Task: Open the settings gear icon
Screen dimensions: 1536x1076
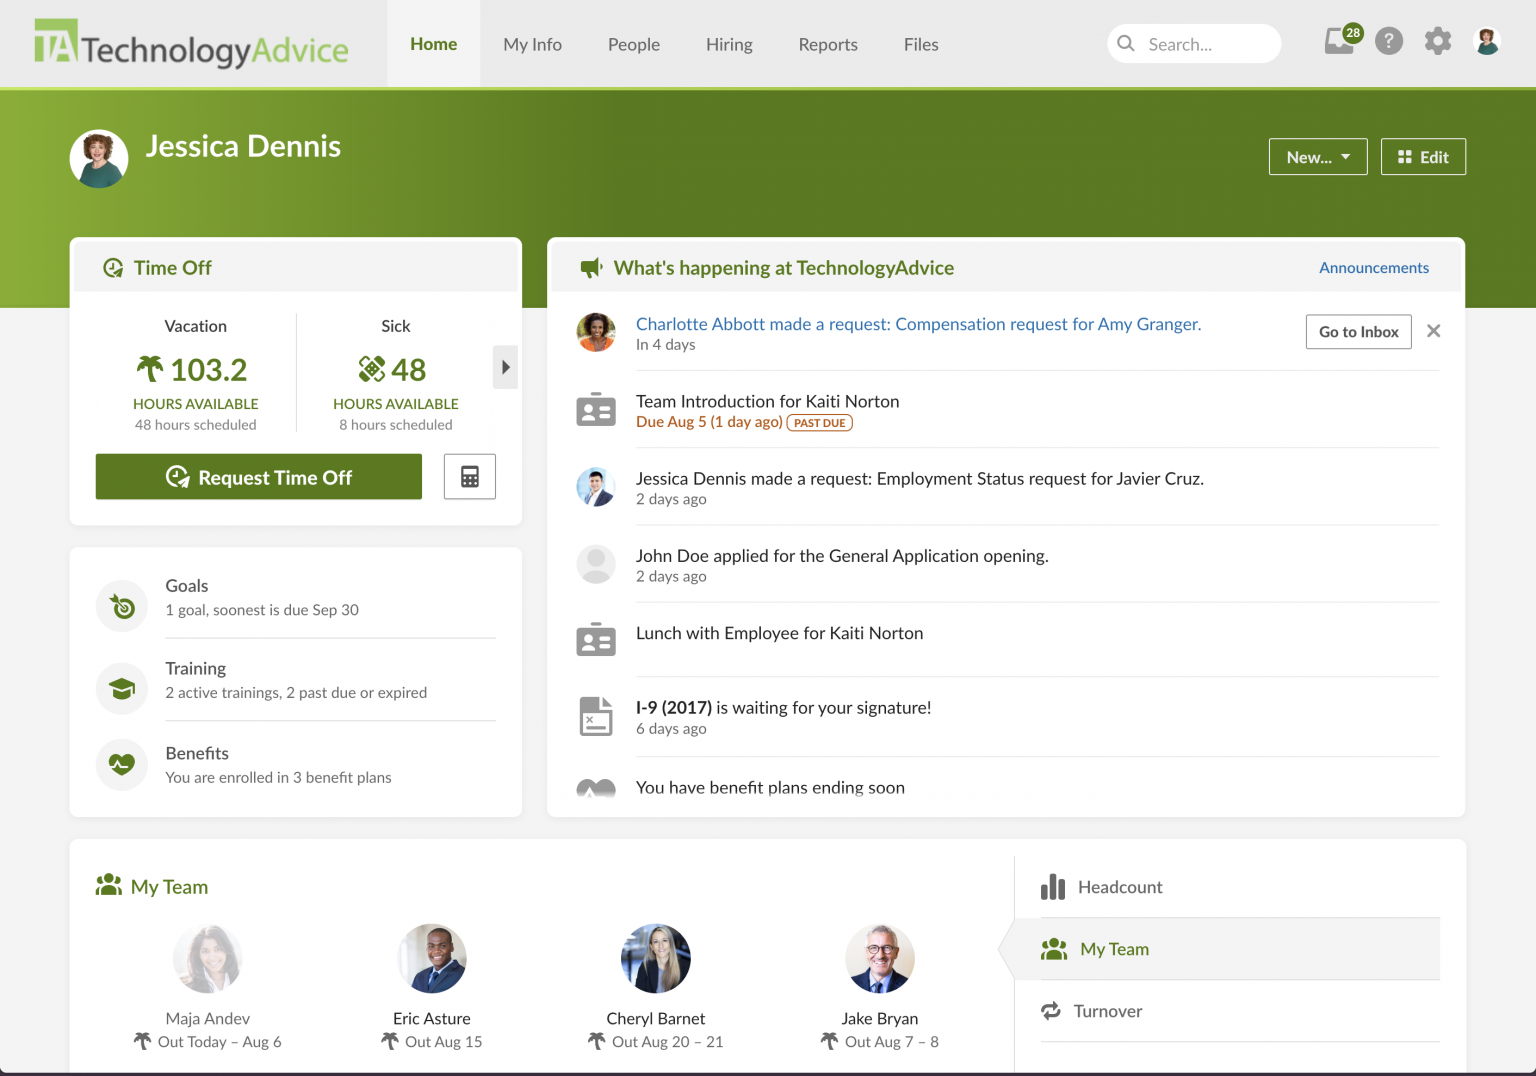Action: pyautogui.click(x=1438, y=41)
